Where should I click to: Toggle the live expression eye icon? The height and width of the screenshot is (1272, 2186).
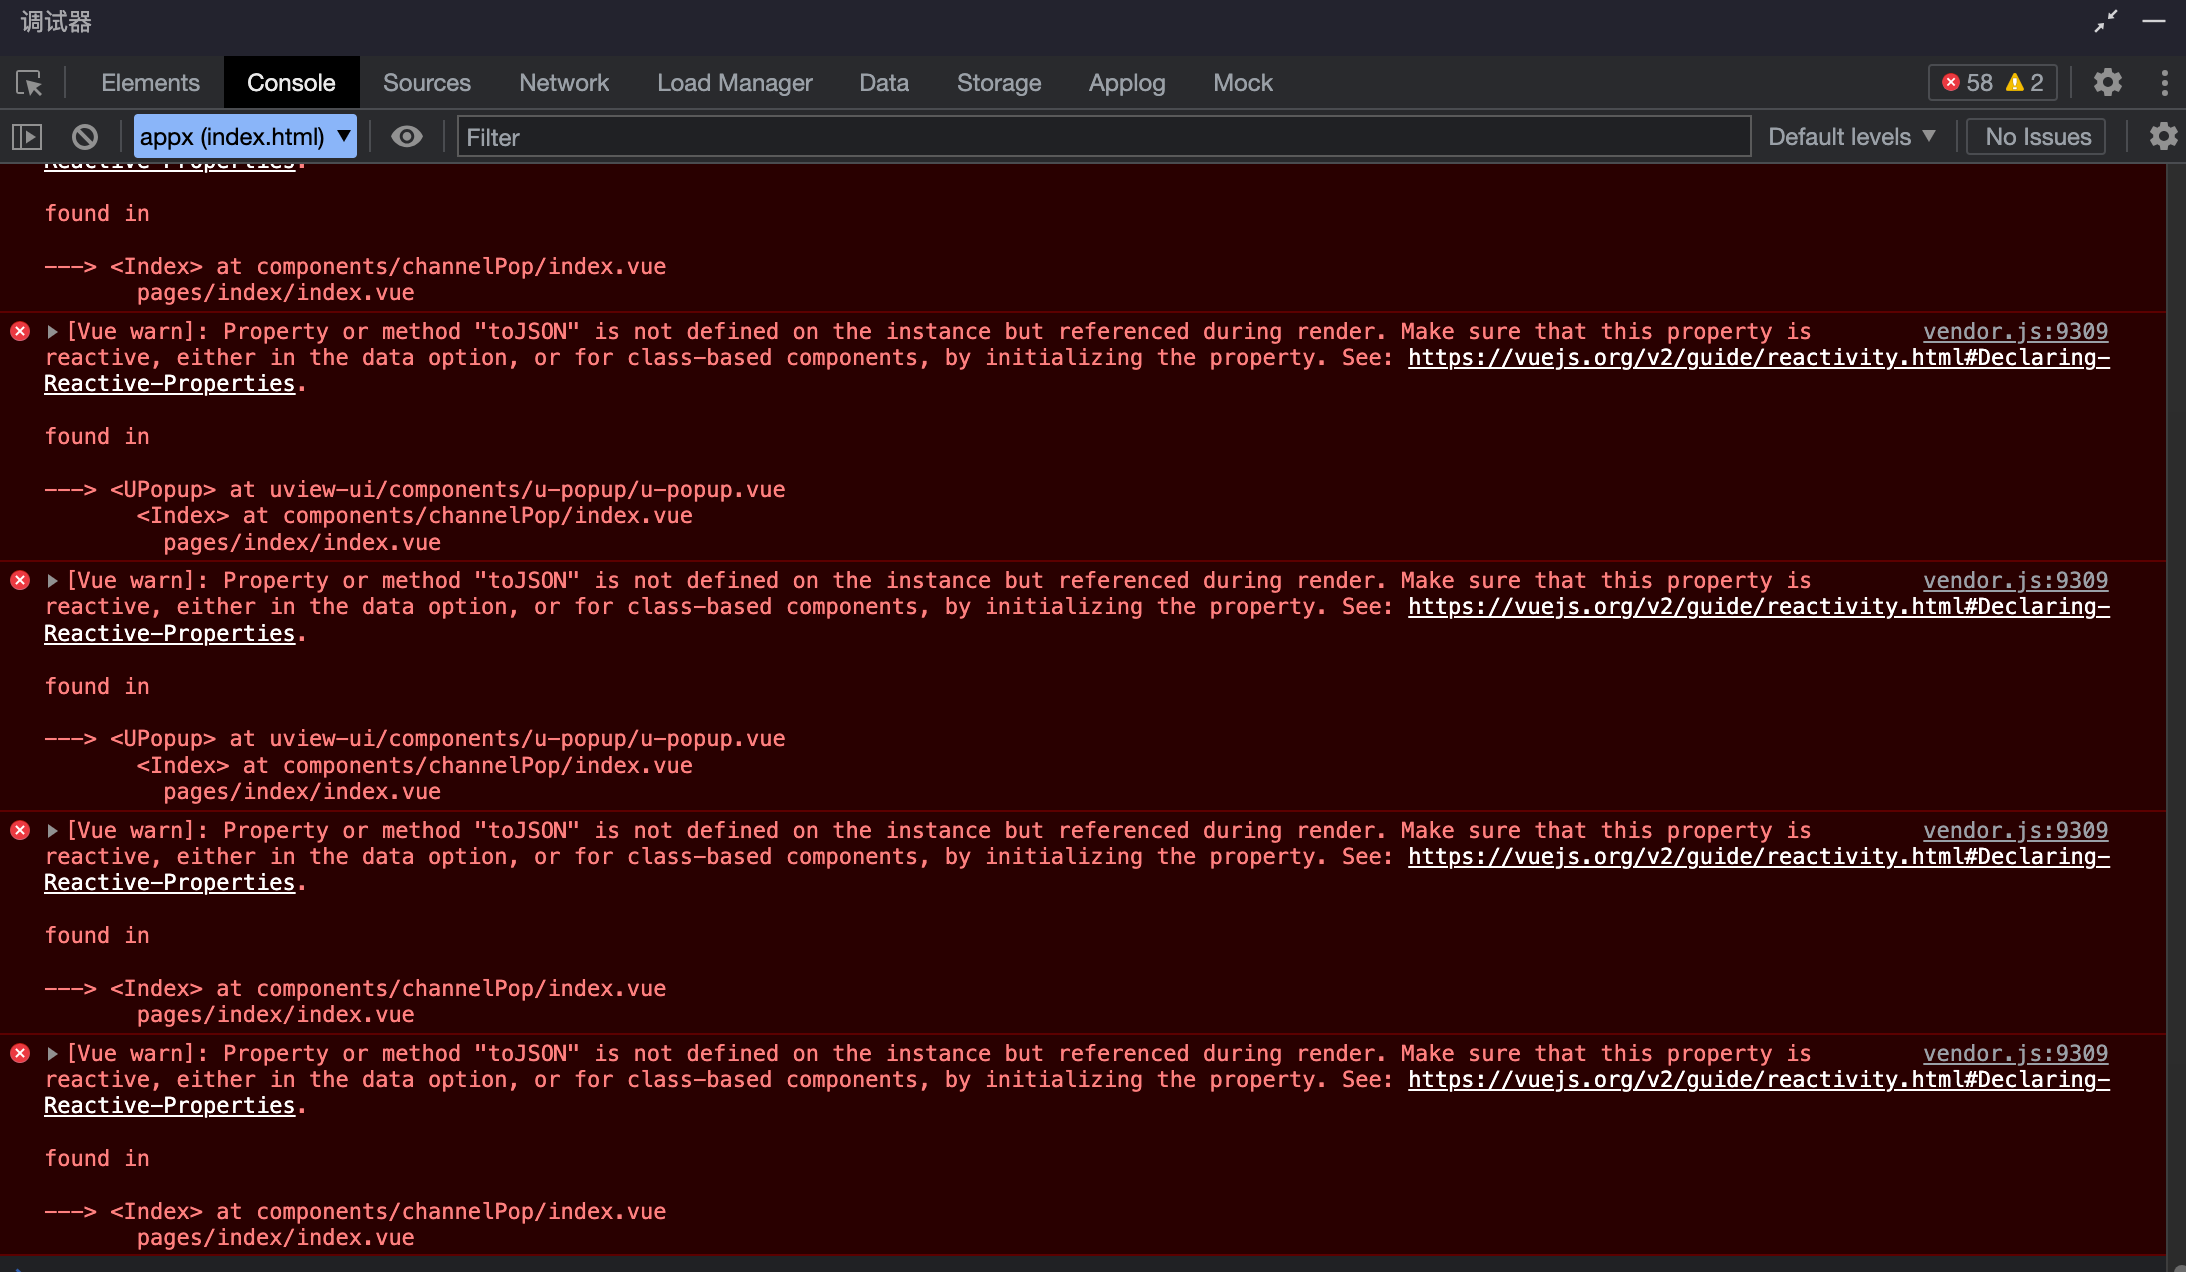point(406,137)
